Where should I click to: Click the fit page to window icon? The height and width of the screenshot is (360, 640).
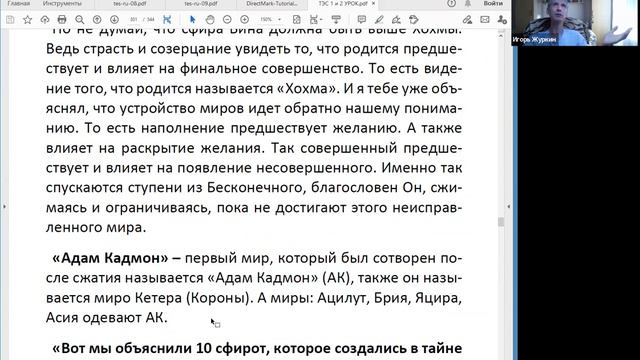pos(297,20)
